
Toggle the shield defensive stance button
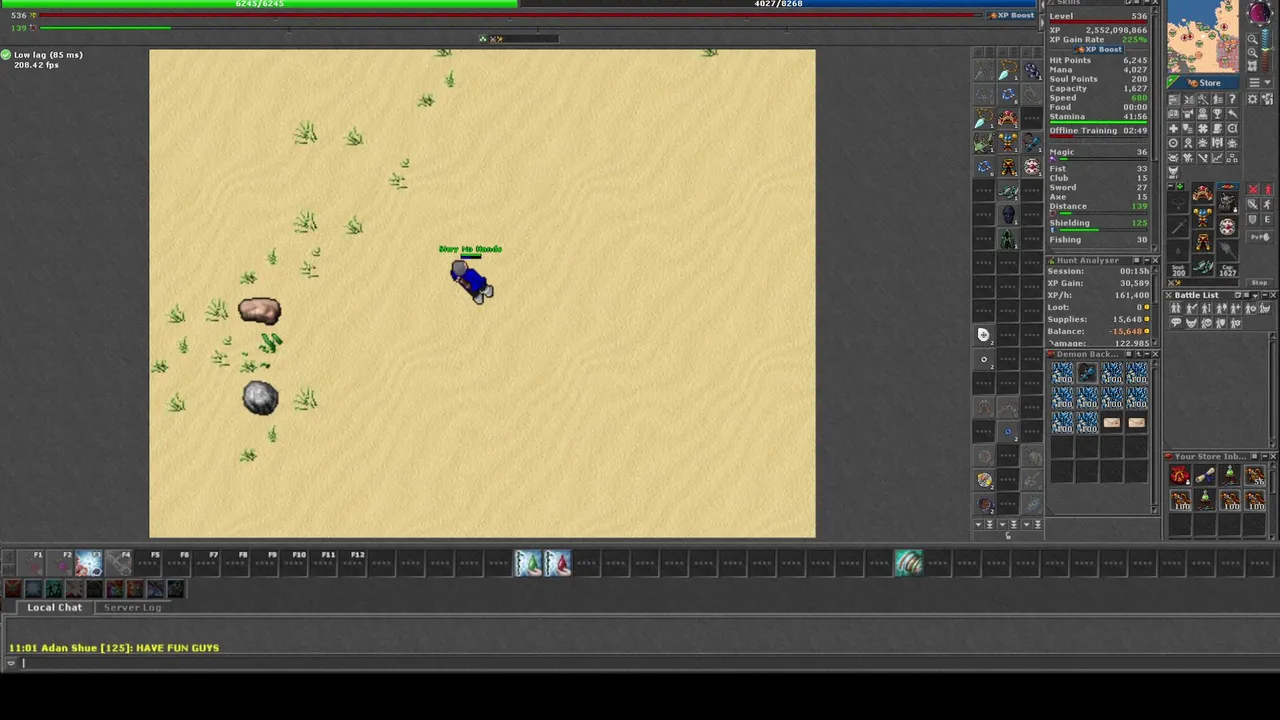(1253, 220)
